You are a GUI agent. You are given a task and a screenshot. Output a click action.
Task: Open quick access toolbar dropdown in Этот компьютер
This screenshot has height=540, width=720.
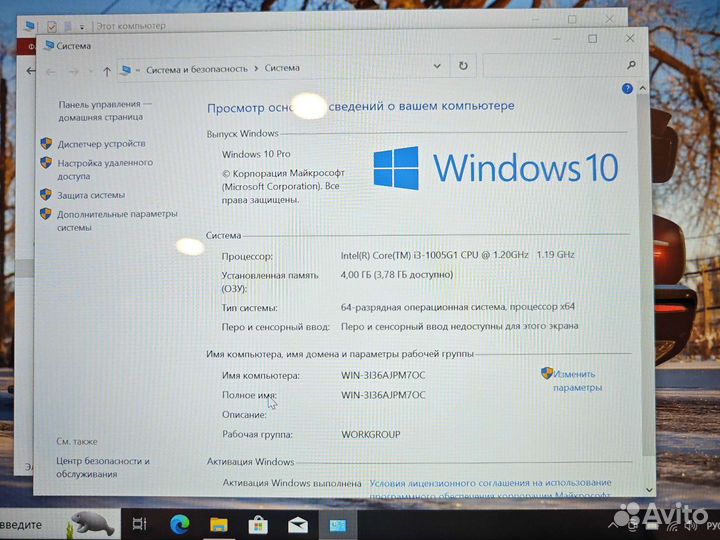(82, 27)
